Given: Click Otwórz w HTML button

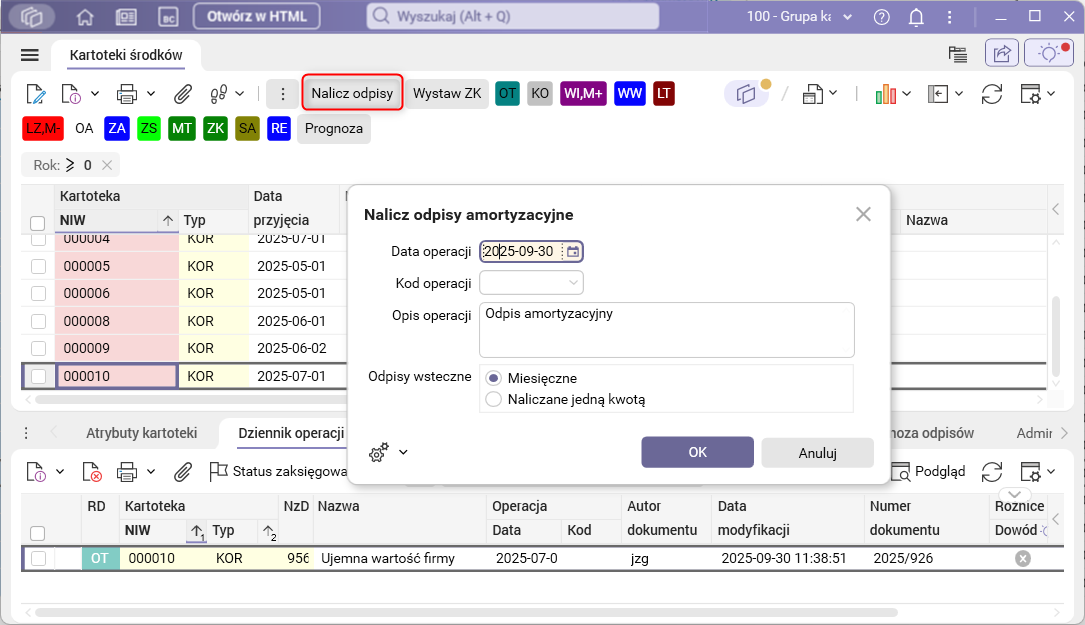Looking at the screenshot, I should pyautogui.click(x=257, y=17).
